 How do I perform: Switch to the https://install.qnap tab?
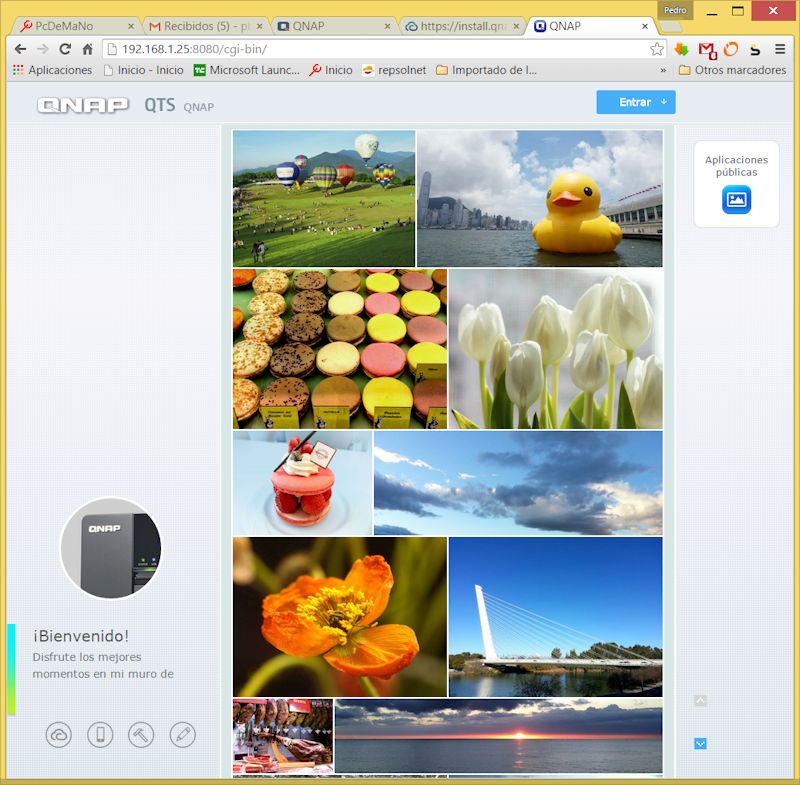(x=457, y=26)
